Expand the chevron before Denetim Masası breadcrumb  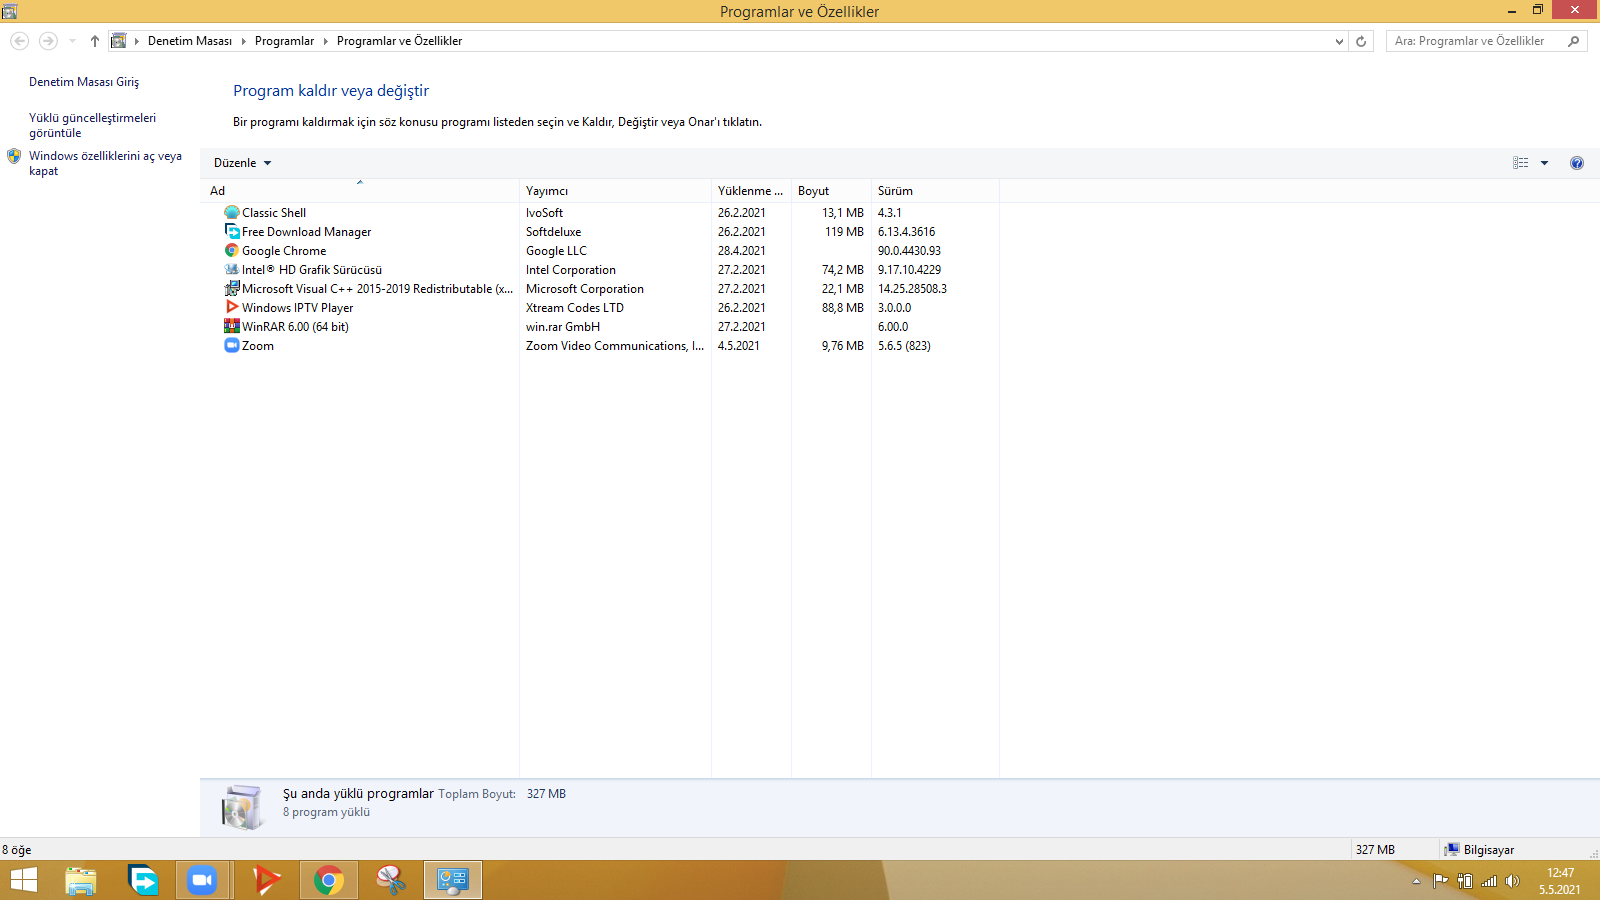[x=137, y=41]
